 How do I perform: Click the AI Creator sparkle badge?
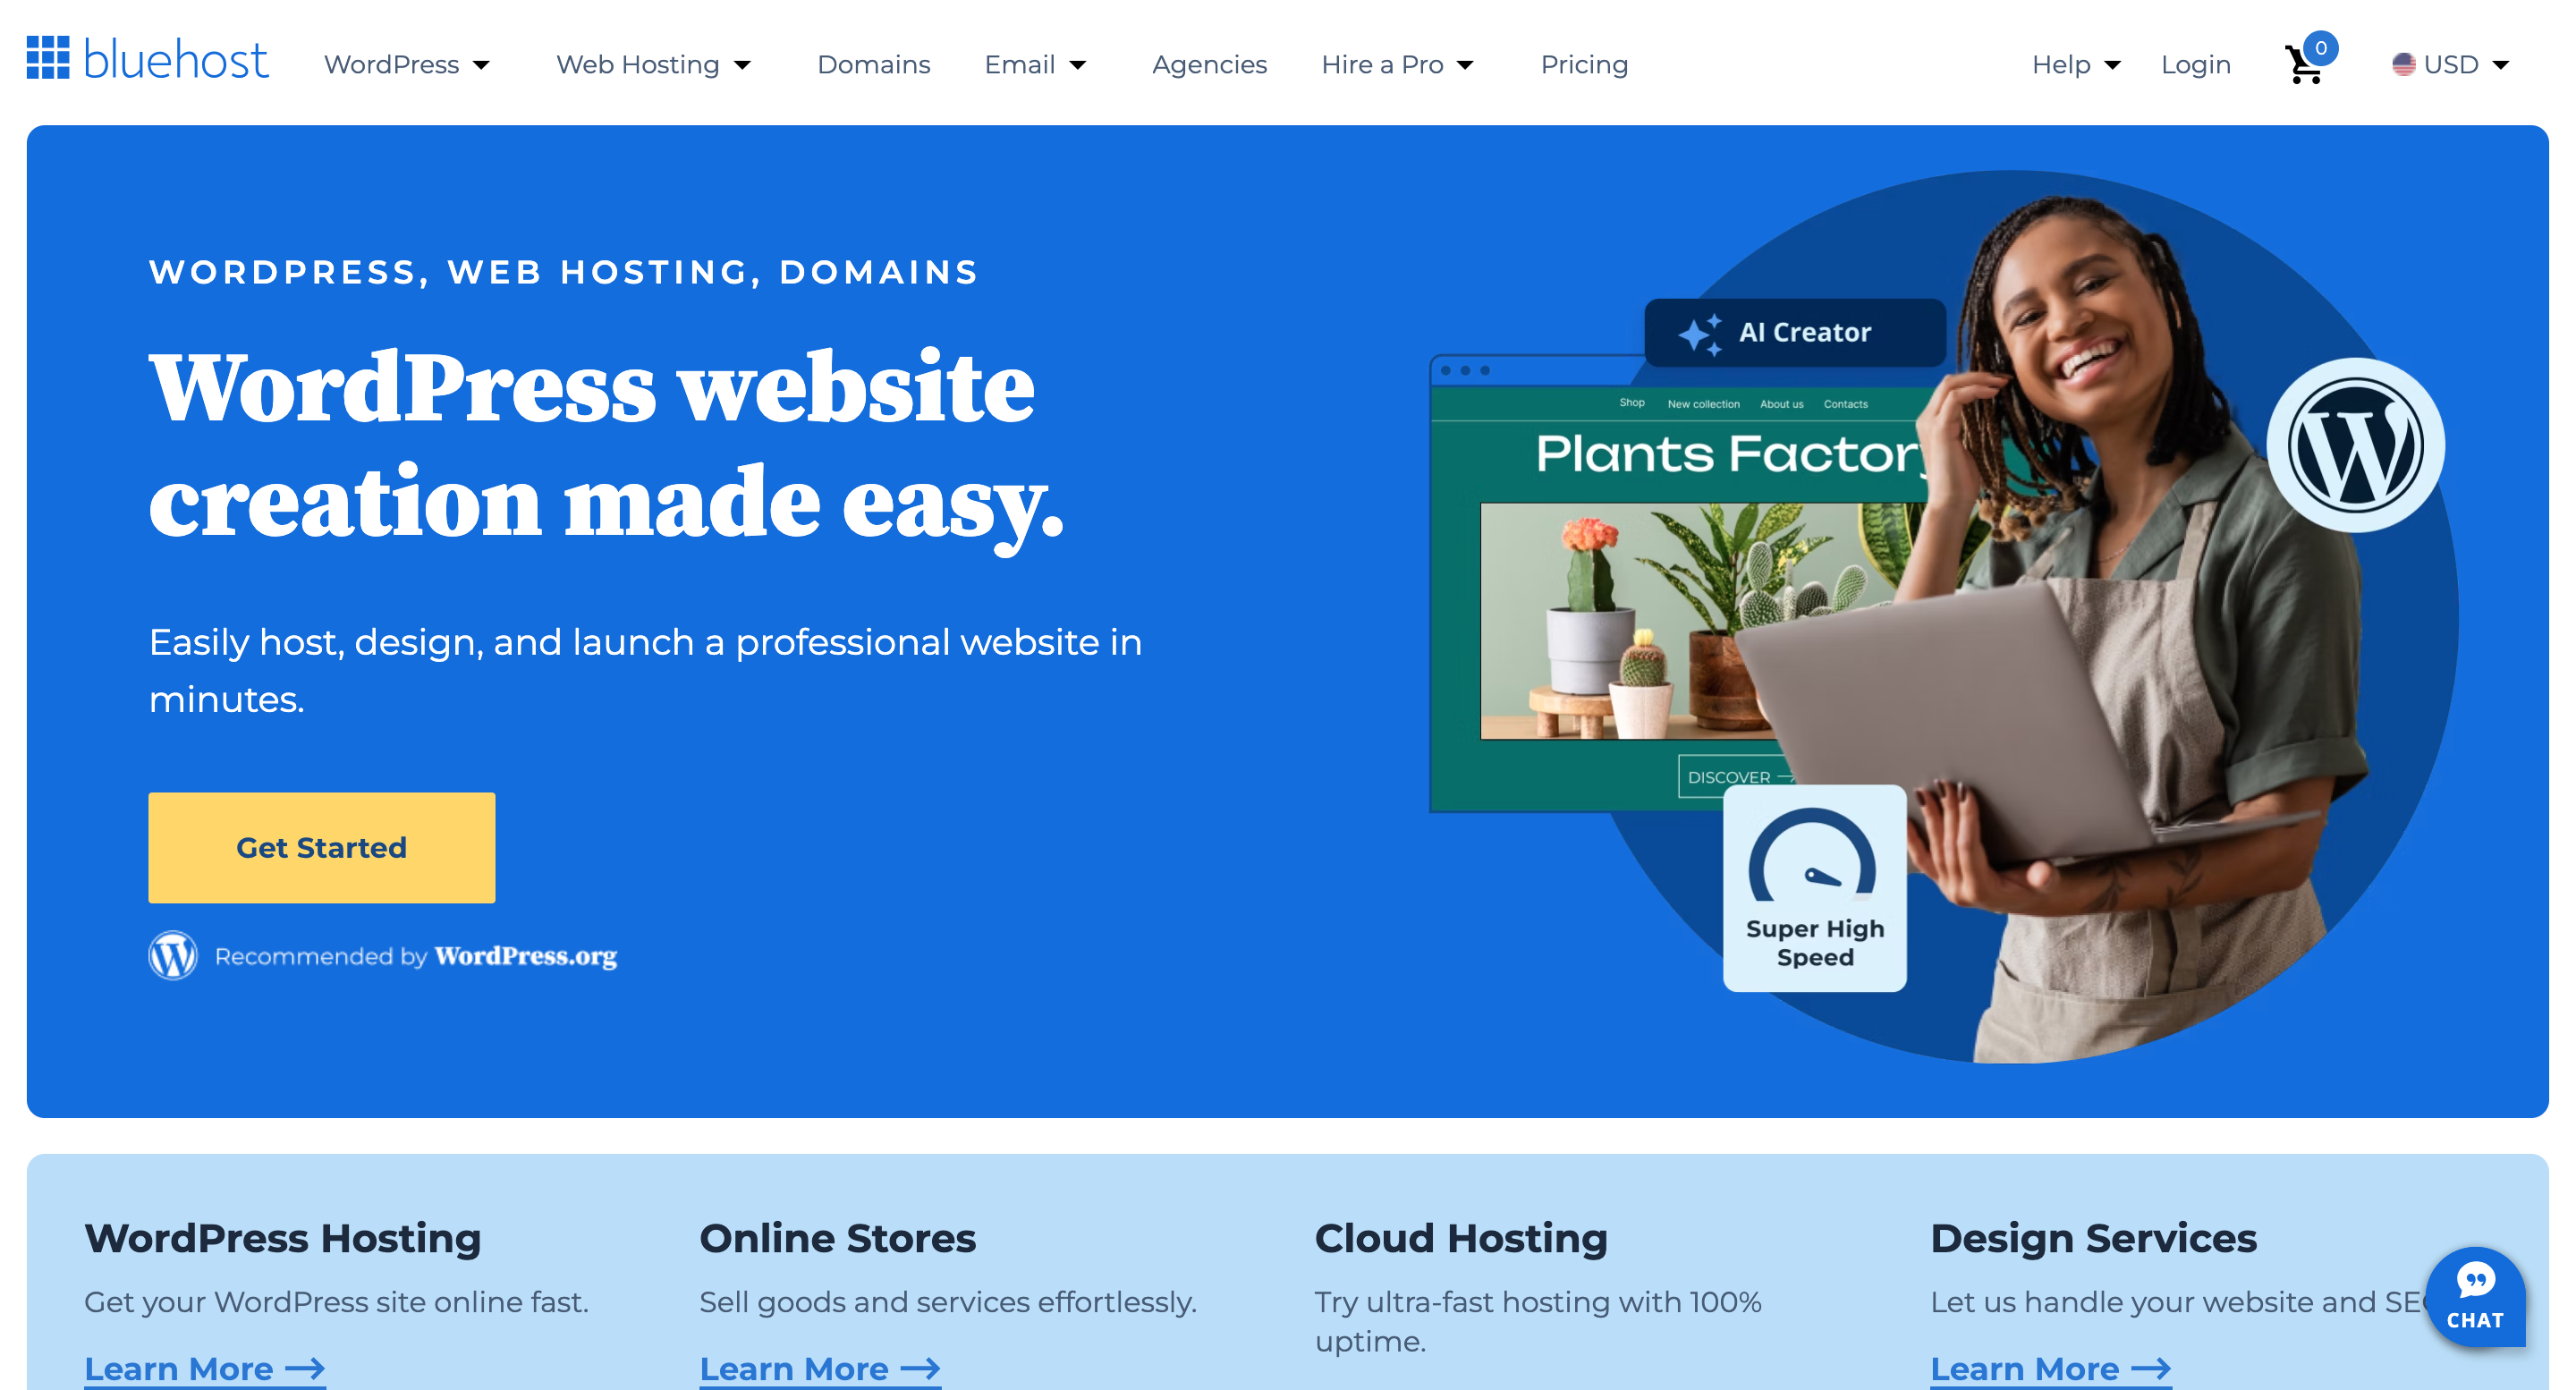[1795, 333]
